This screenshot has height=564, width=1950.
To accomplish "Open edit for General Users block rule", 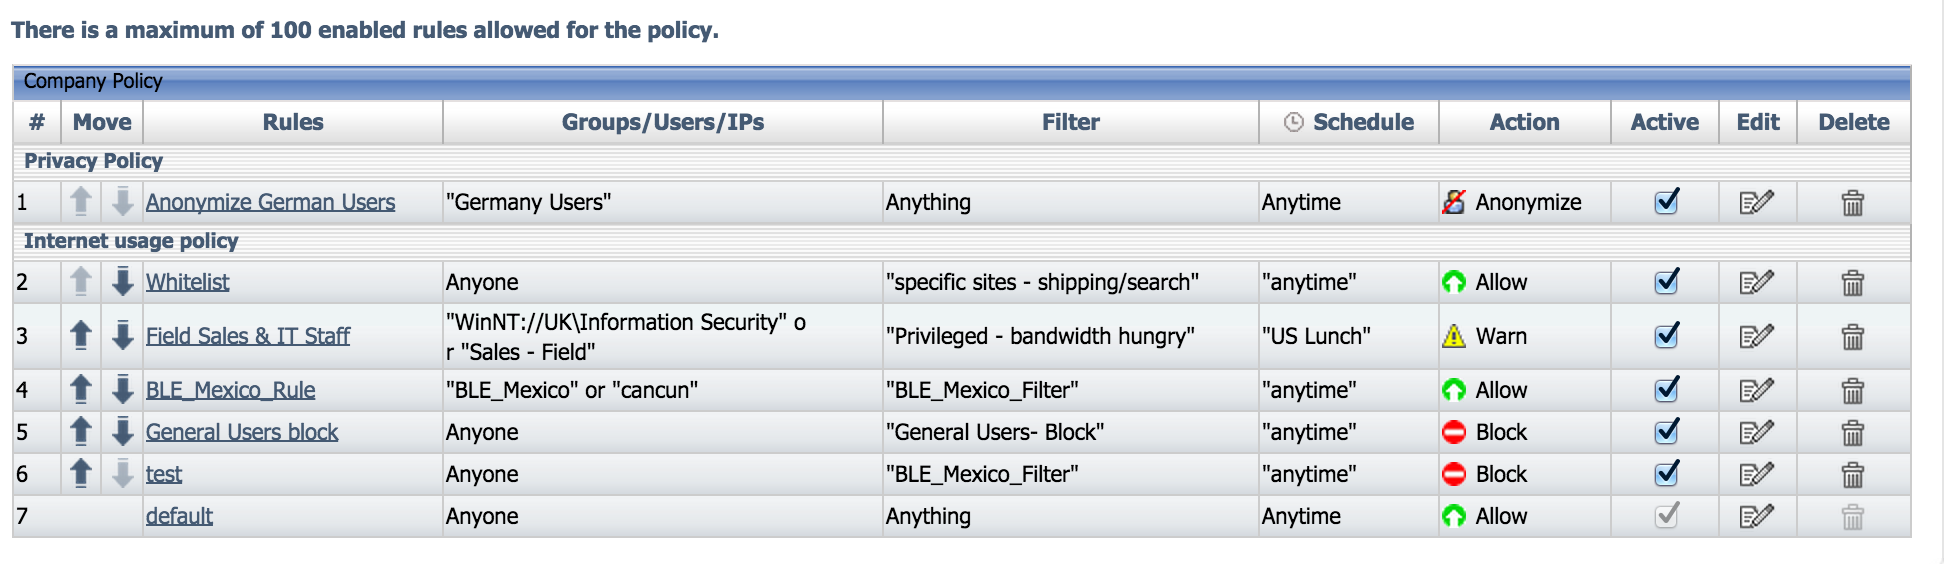I will 1756,433.
